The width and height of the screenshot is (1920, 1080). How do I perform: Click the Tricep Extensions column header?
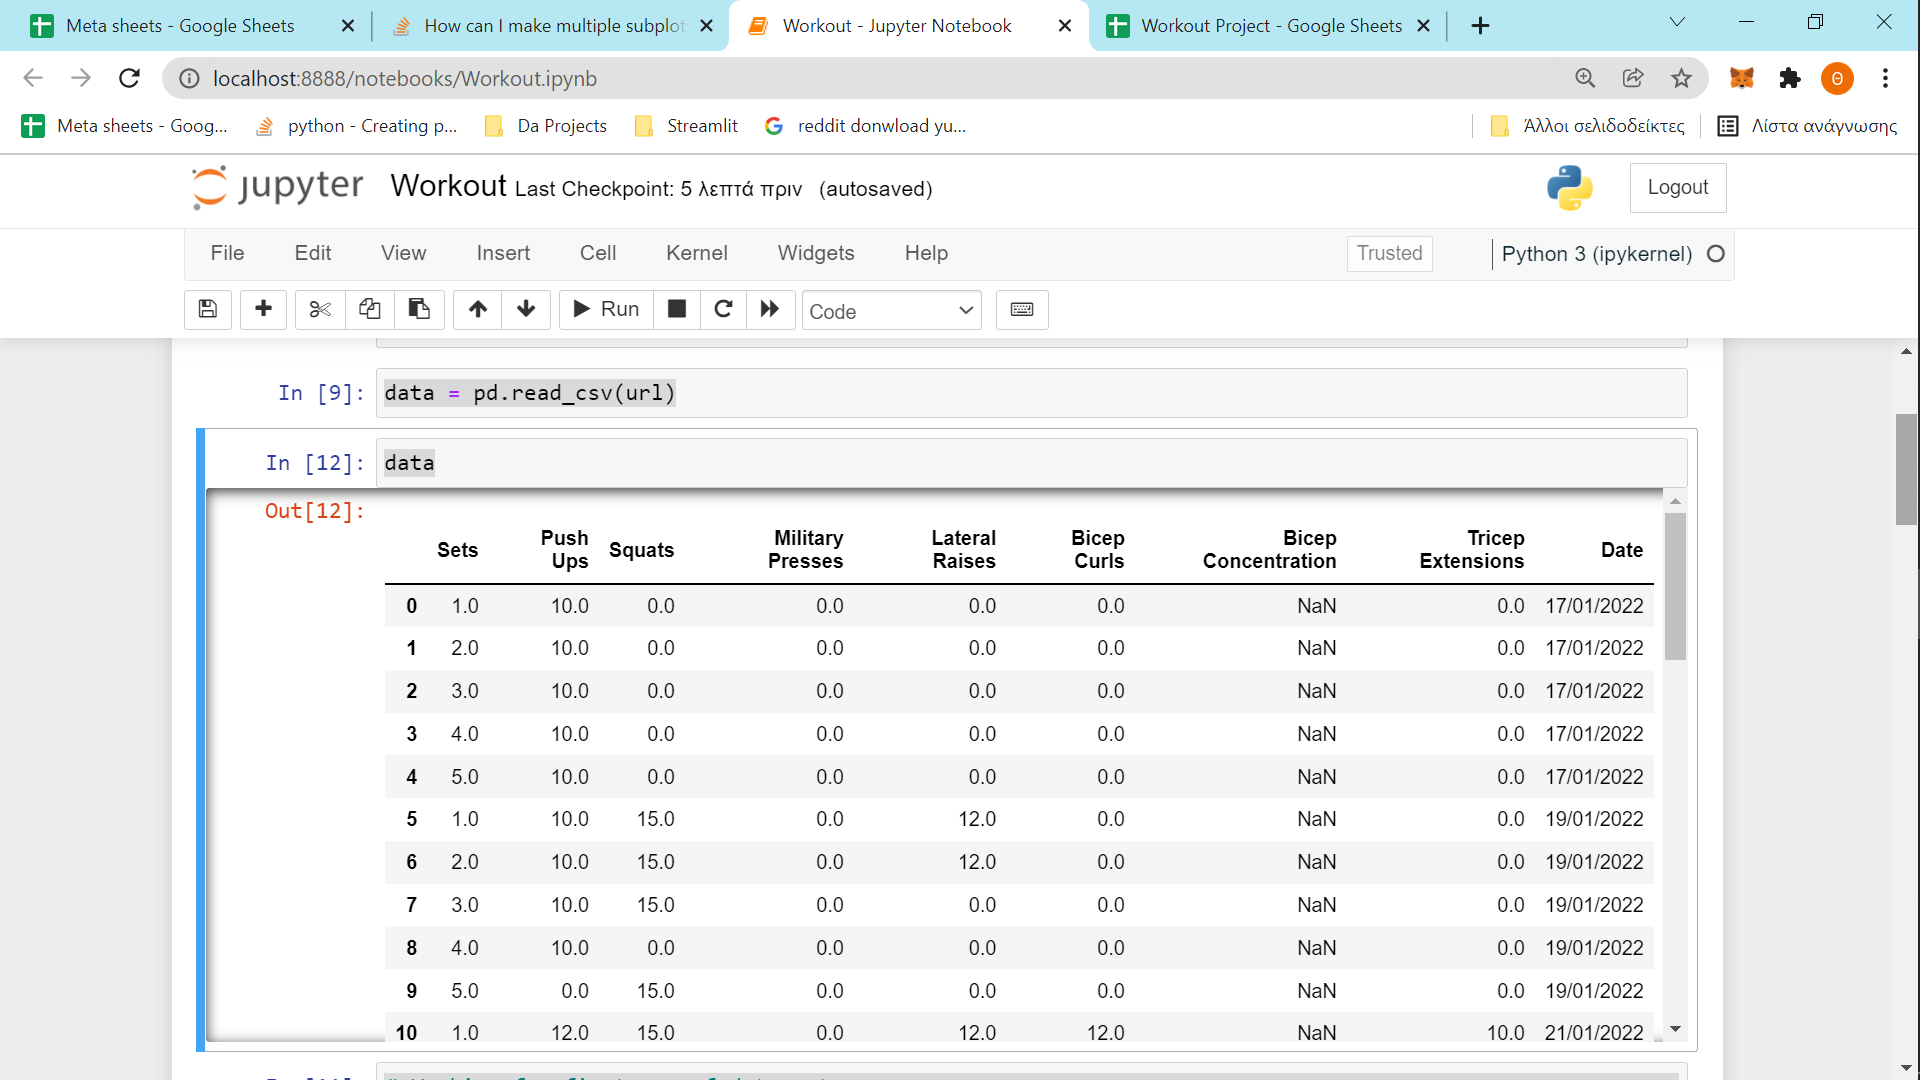1472,550
